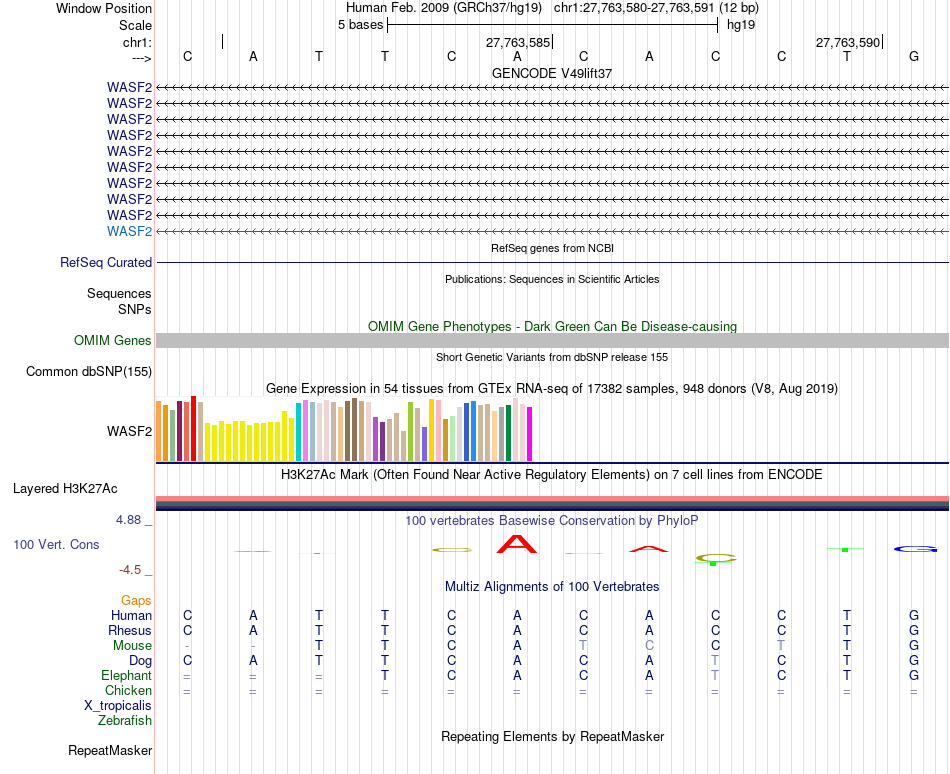Viewport: 950px width, 774px height.
Task: Select the Mouse alignment row label
Action: coord(132,646)
